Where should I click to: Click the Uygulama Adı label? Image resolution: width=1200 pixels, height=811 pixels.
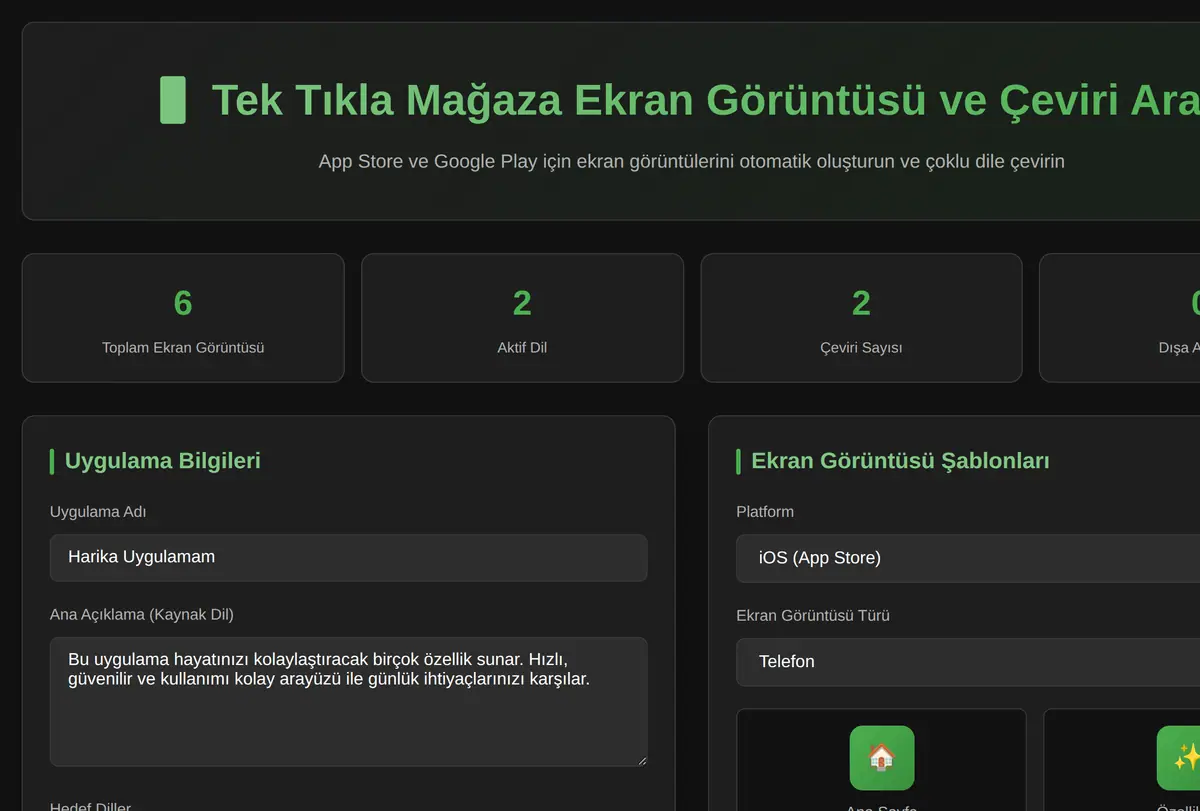(x=98, y=511)
